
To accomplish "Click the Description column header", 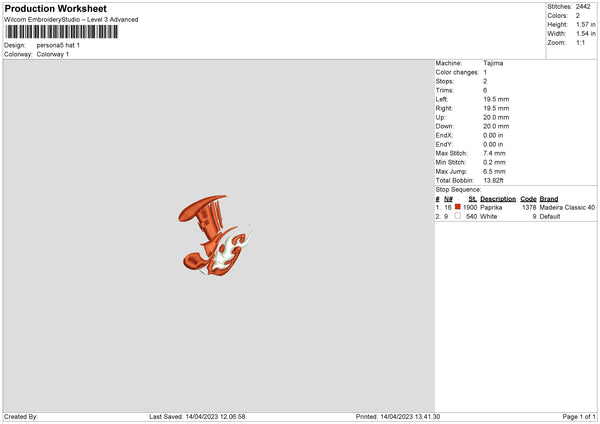I will tap(498, 199).
